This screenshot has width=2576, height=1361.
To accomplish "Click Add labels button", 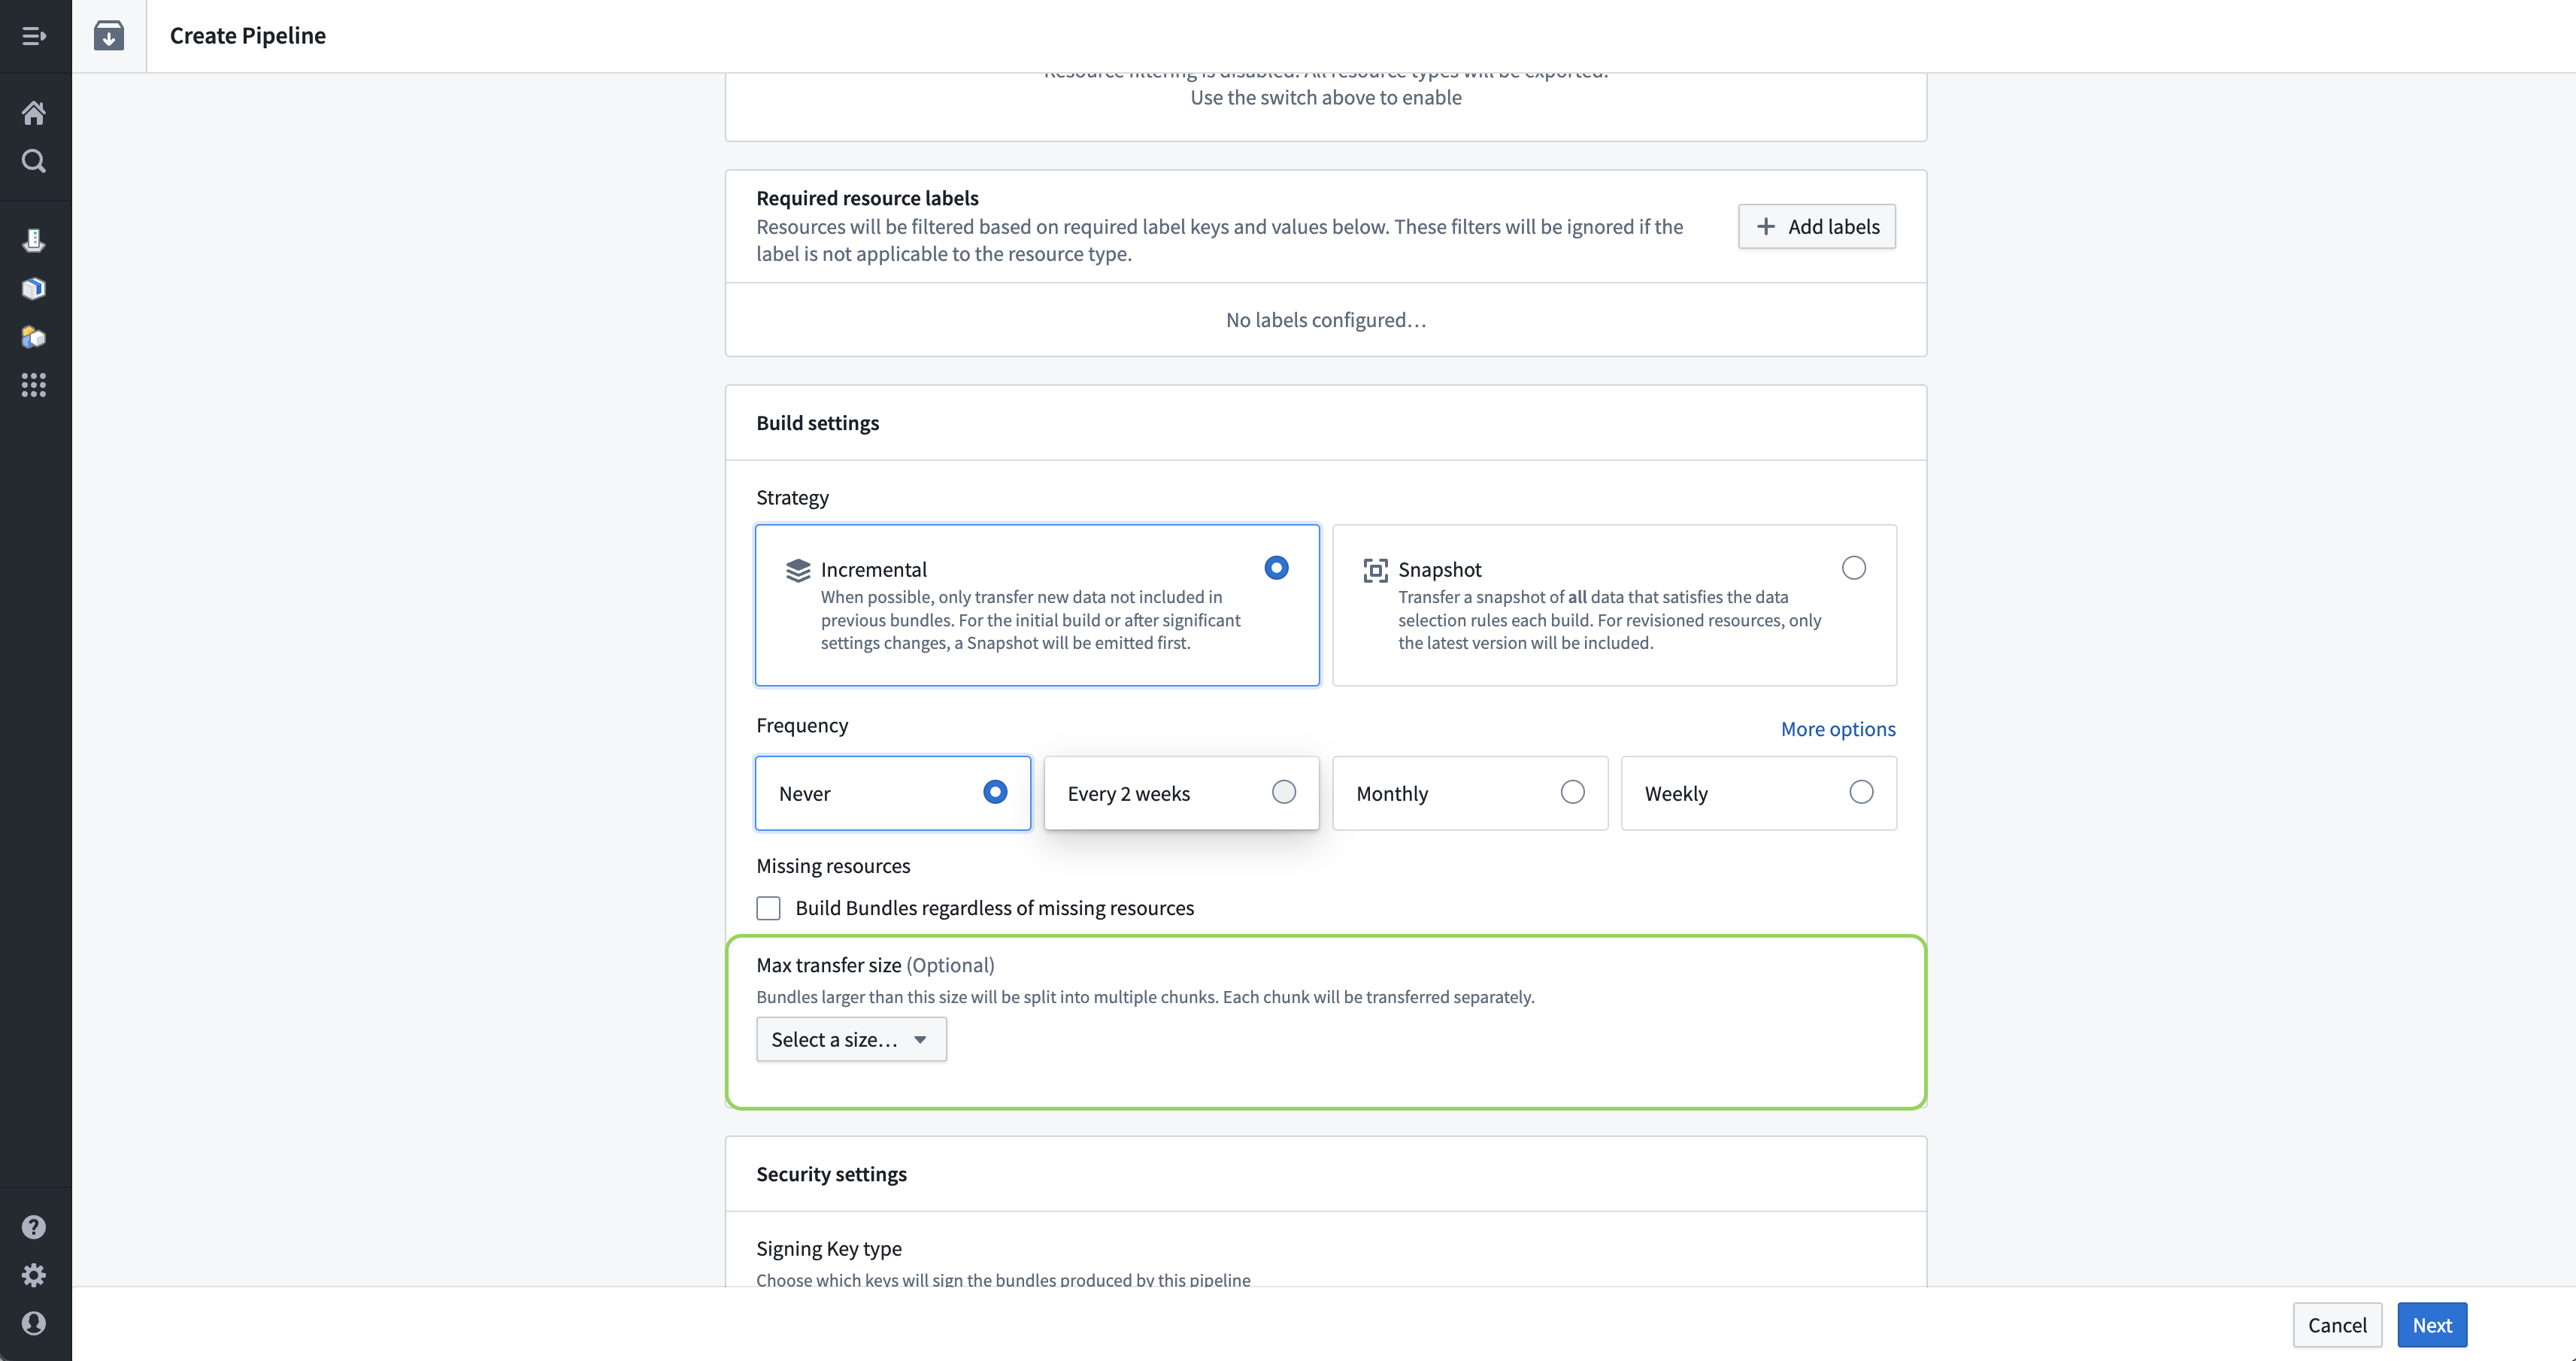I will (x=1816, y=227).
